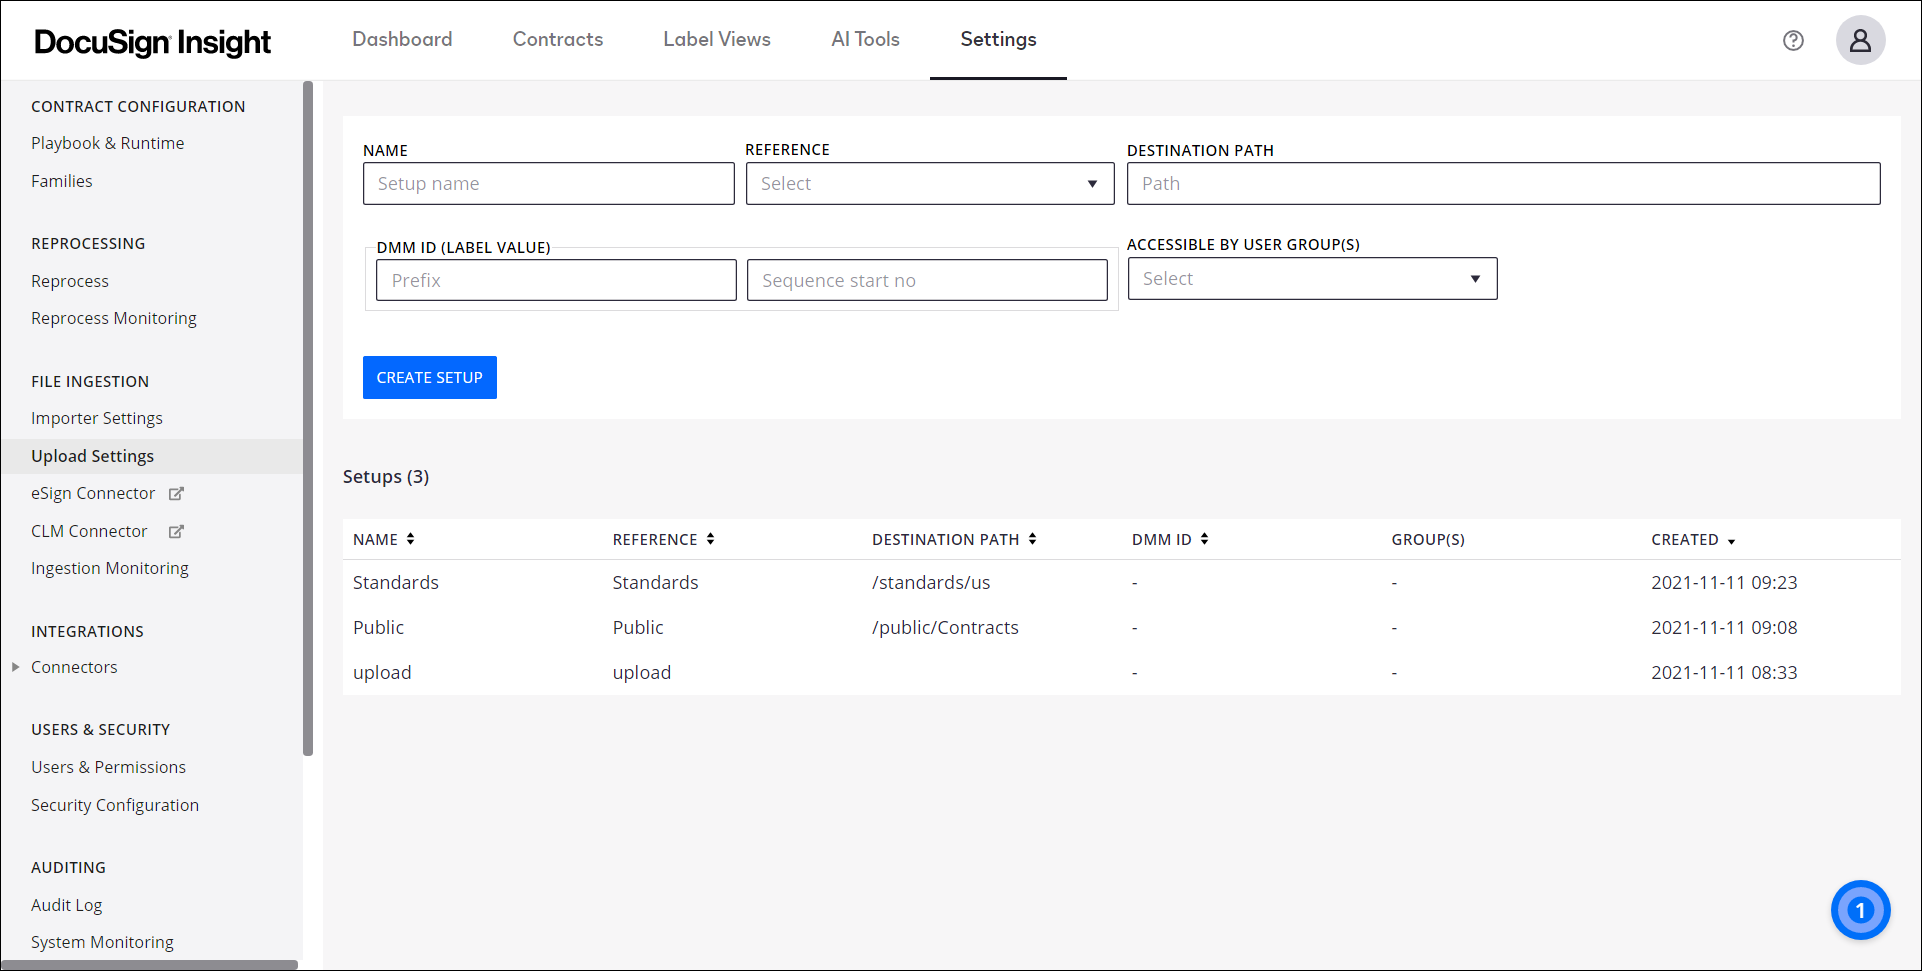1922x971 pixels.
Task: Open Users & Permissions settings
Action: coord(108,767)
